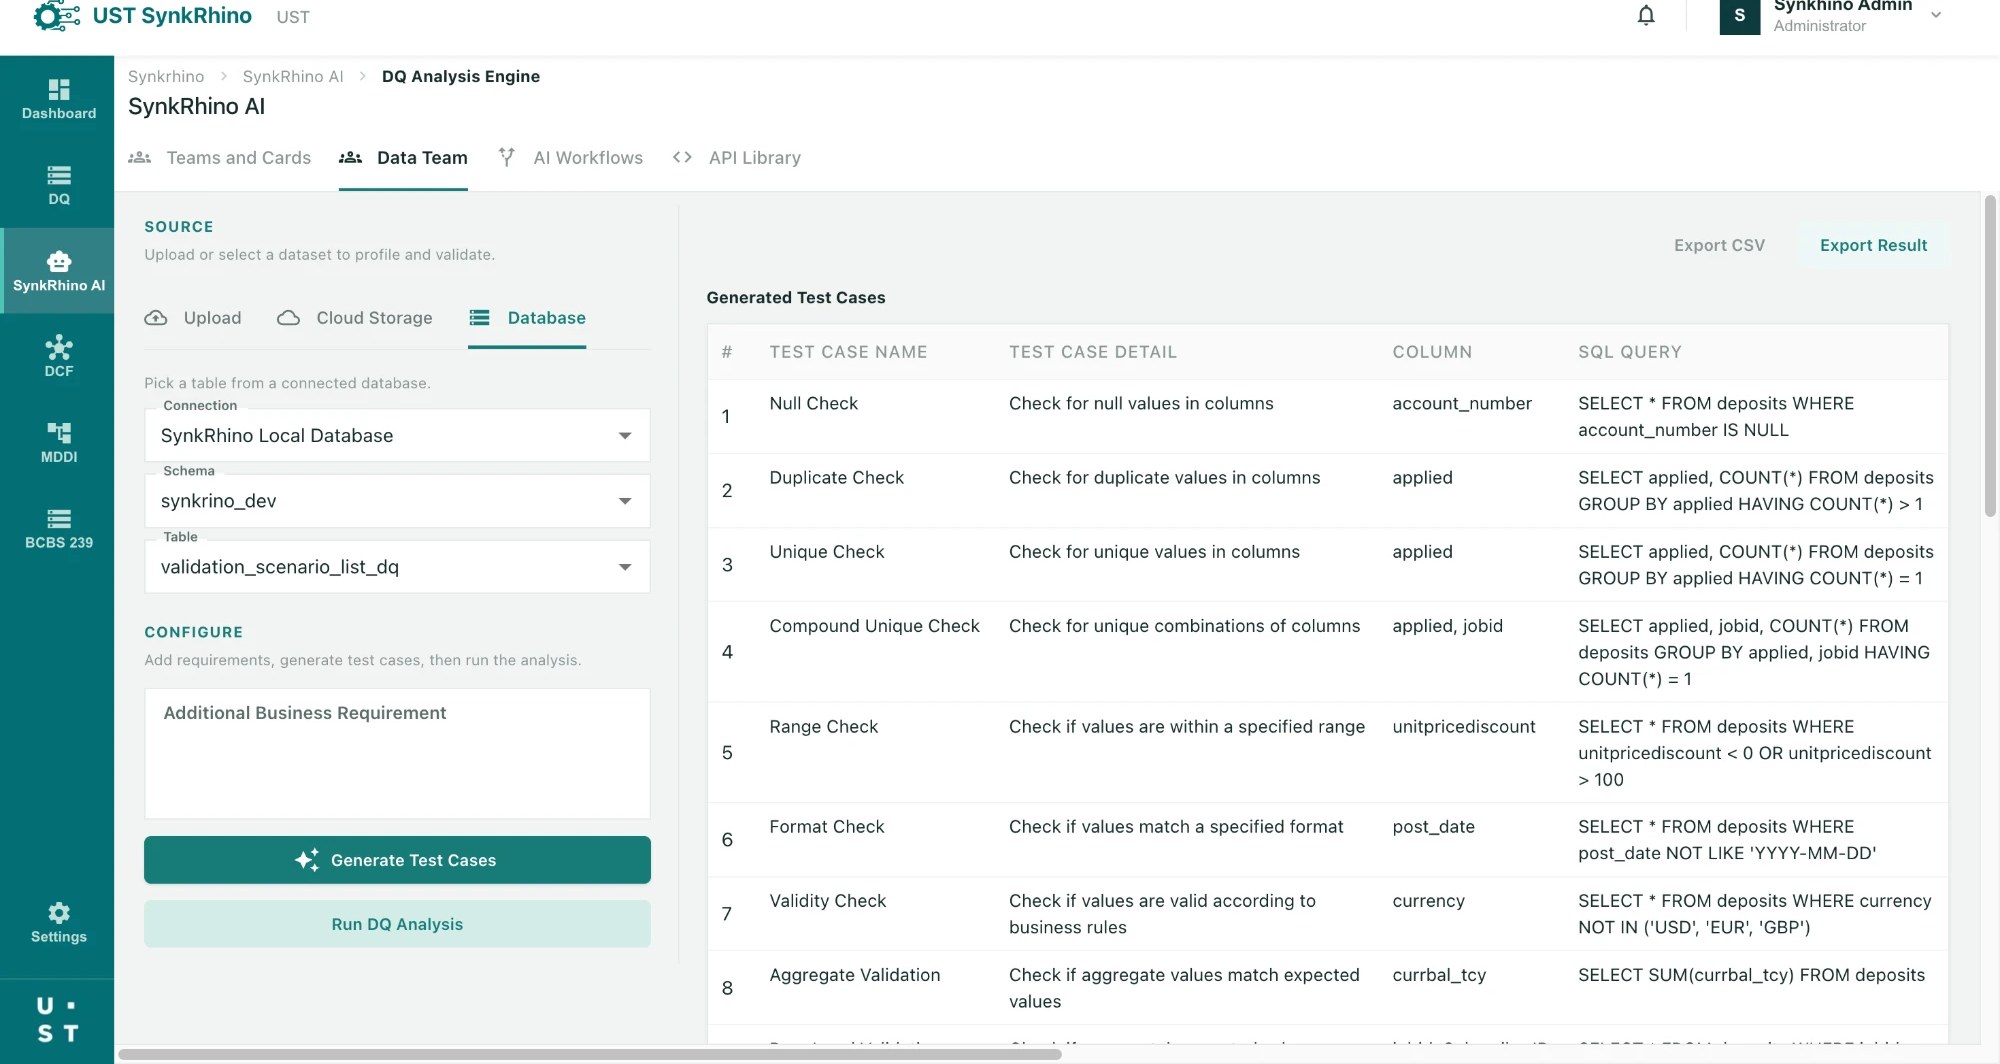Image resolution: width=2000 pixels, height=1064 pixels.
Task: Click the post_date column cell
Action: (1433, 827)
